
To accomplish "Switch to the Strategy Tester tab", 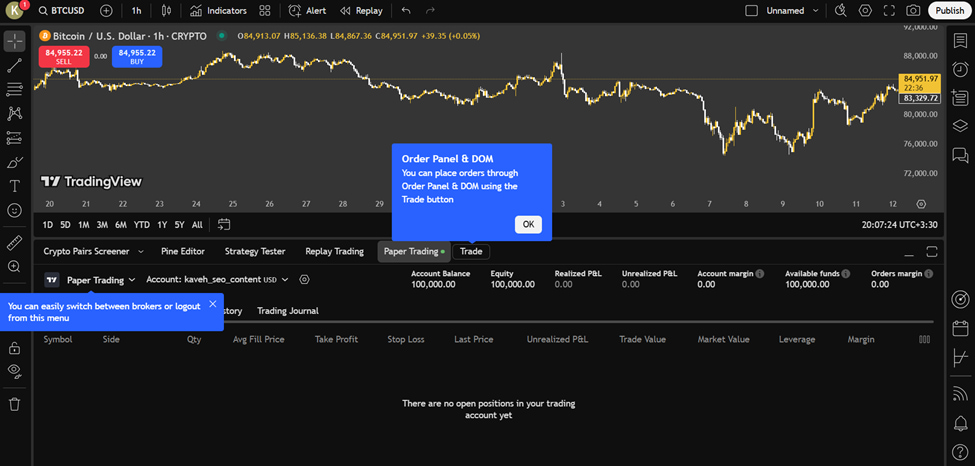I will tap(255, 251).
